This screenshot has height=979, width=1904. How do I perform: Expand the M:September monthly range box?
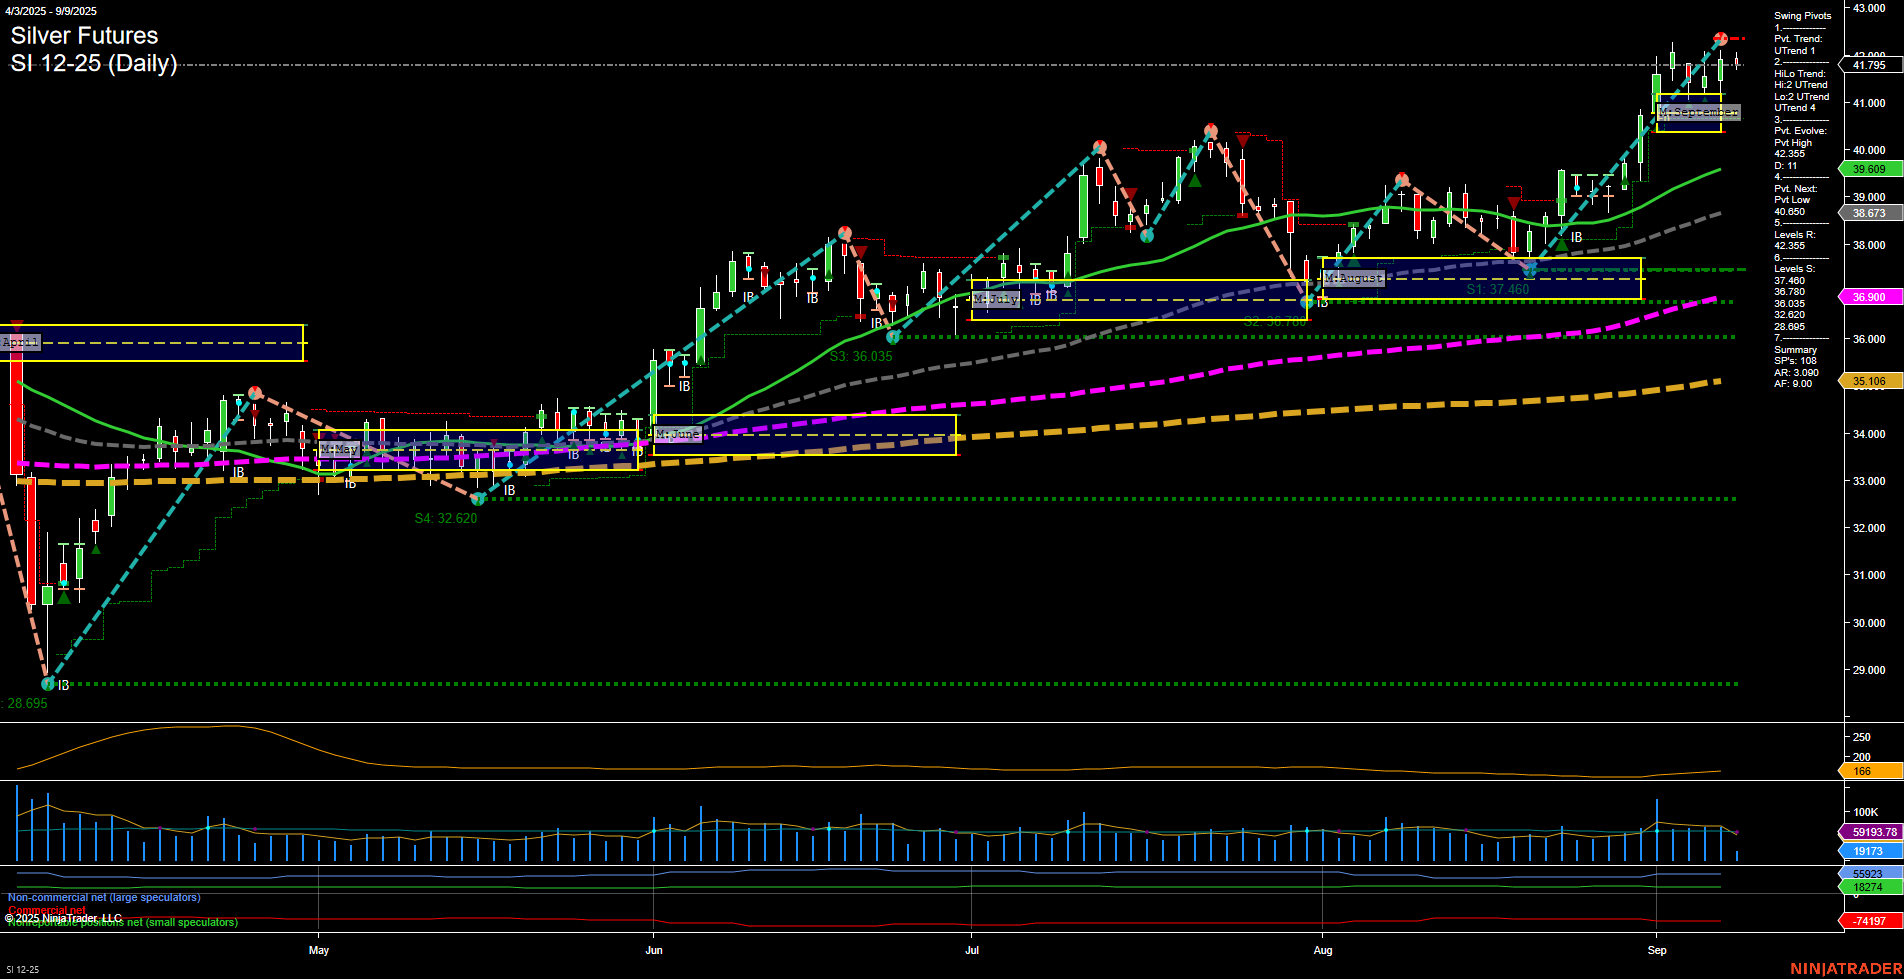[1697, 112]
